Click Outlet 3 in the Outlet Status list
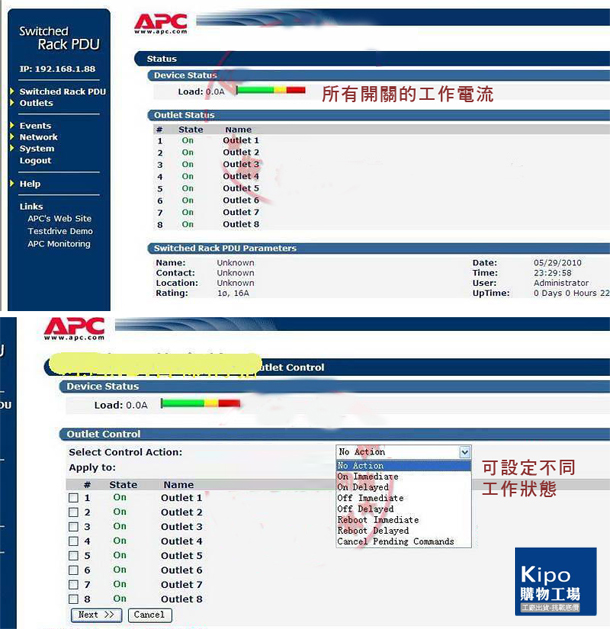This screenshot has width=610, height=629. [x=241, y=165]
